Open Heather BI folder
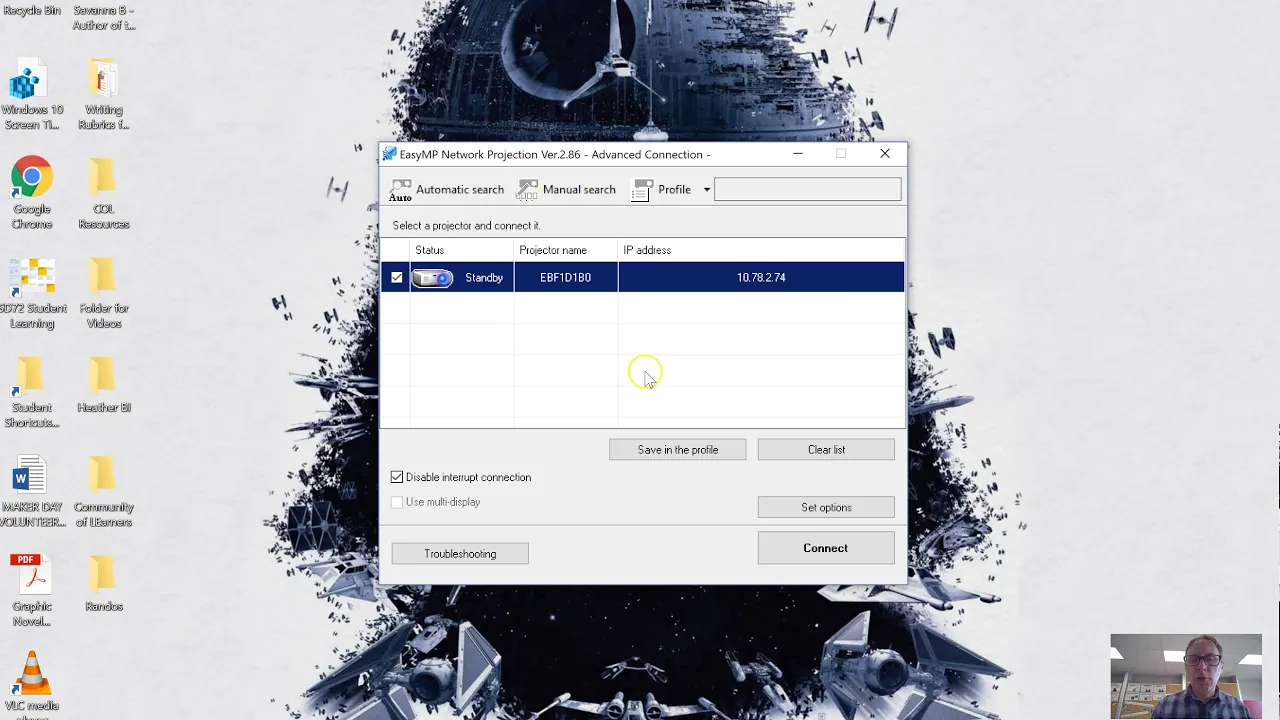This screenshot has width=1280, height=720. 104,386
